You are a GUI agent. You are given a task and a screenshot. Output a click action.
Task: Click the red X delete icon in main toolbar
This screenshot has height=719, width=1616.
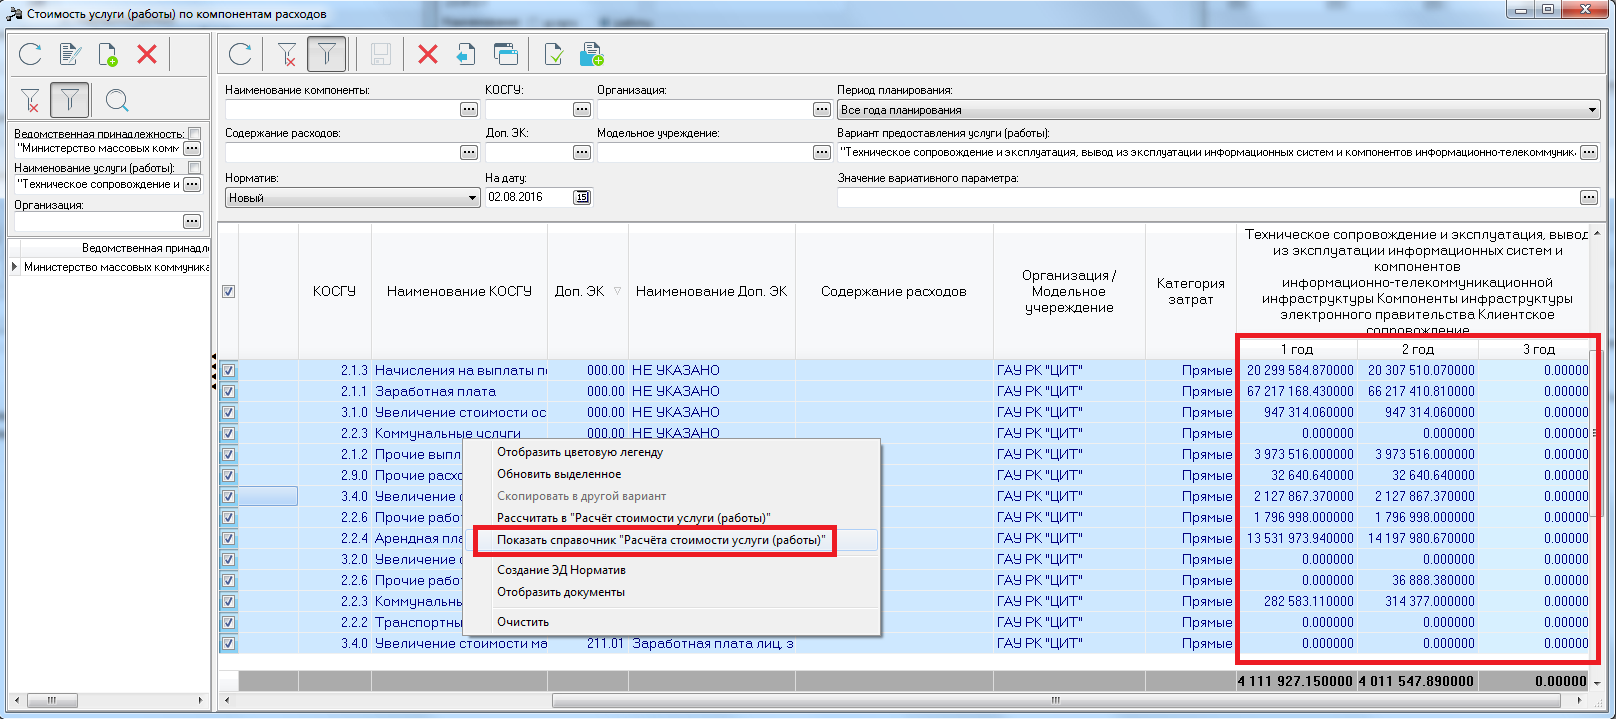point(428,54)
